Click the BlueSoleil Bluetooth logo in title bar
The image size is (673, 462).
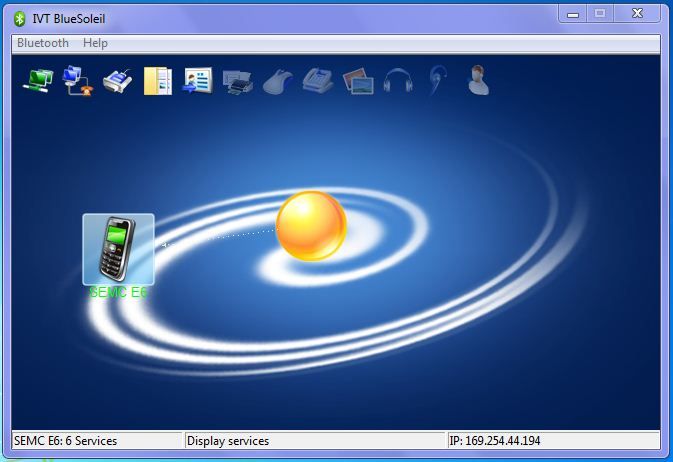click(19, 19)
